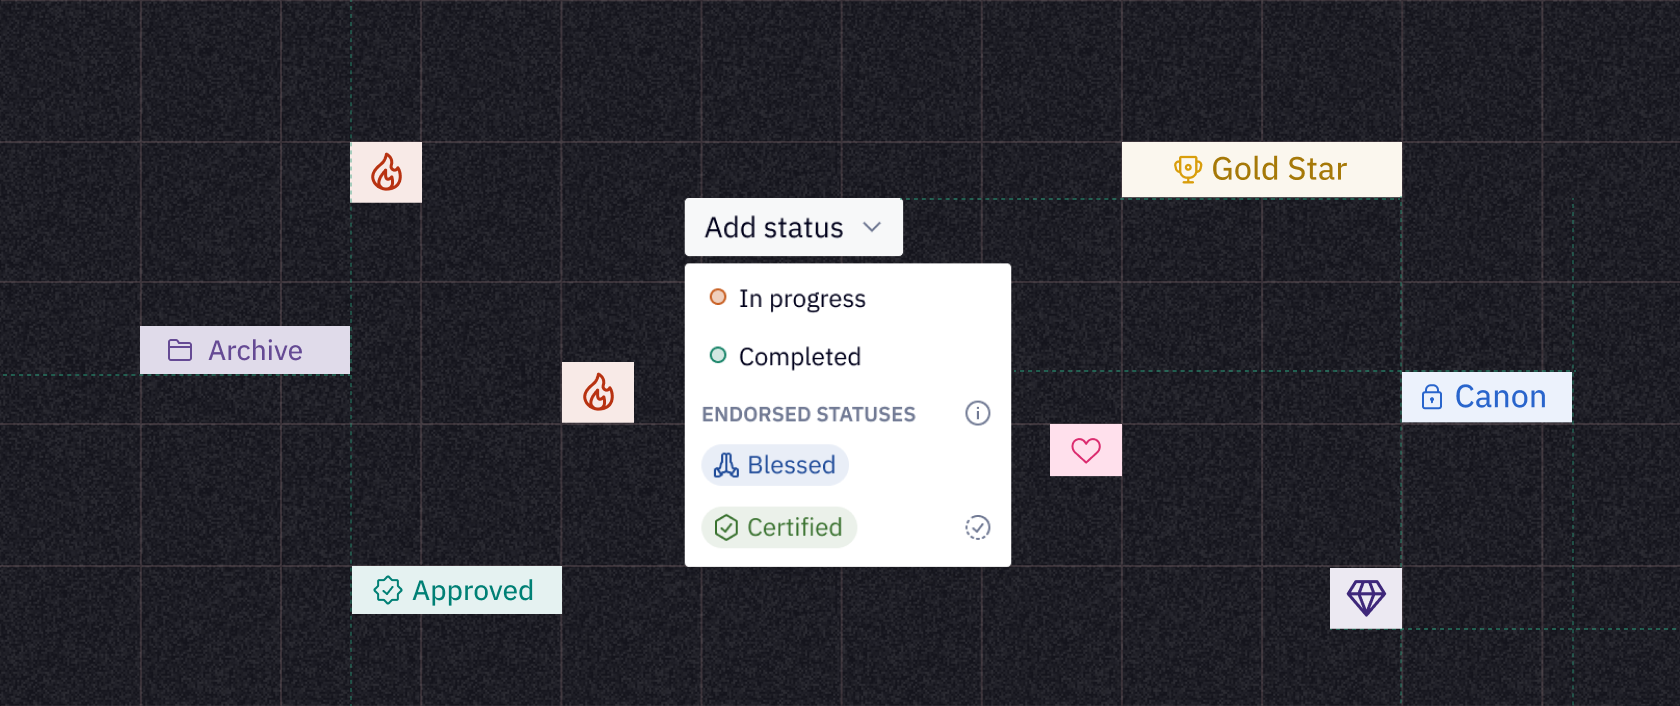Select the In progress status

point(847,298)
